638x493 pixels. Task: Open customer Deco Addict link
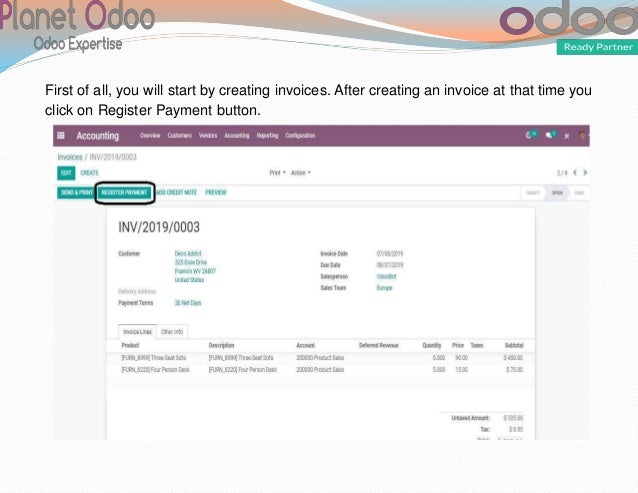[188, 253]
